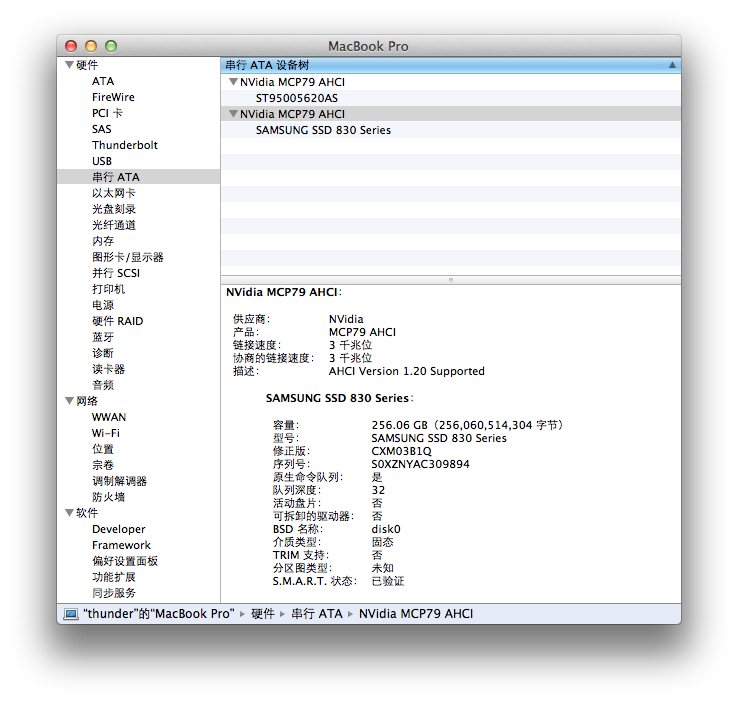Open the Thunderbolt category
The height and width of the screenshot is (703, 738).
[125, 145]
